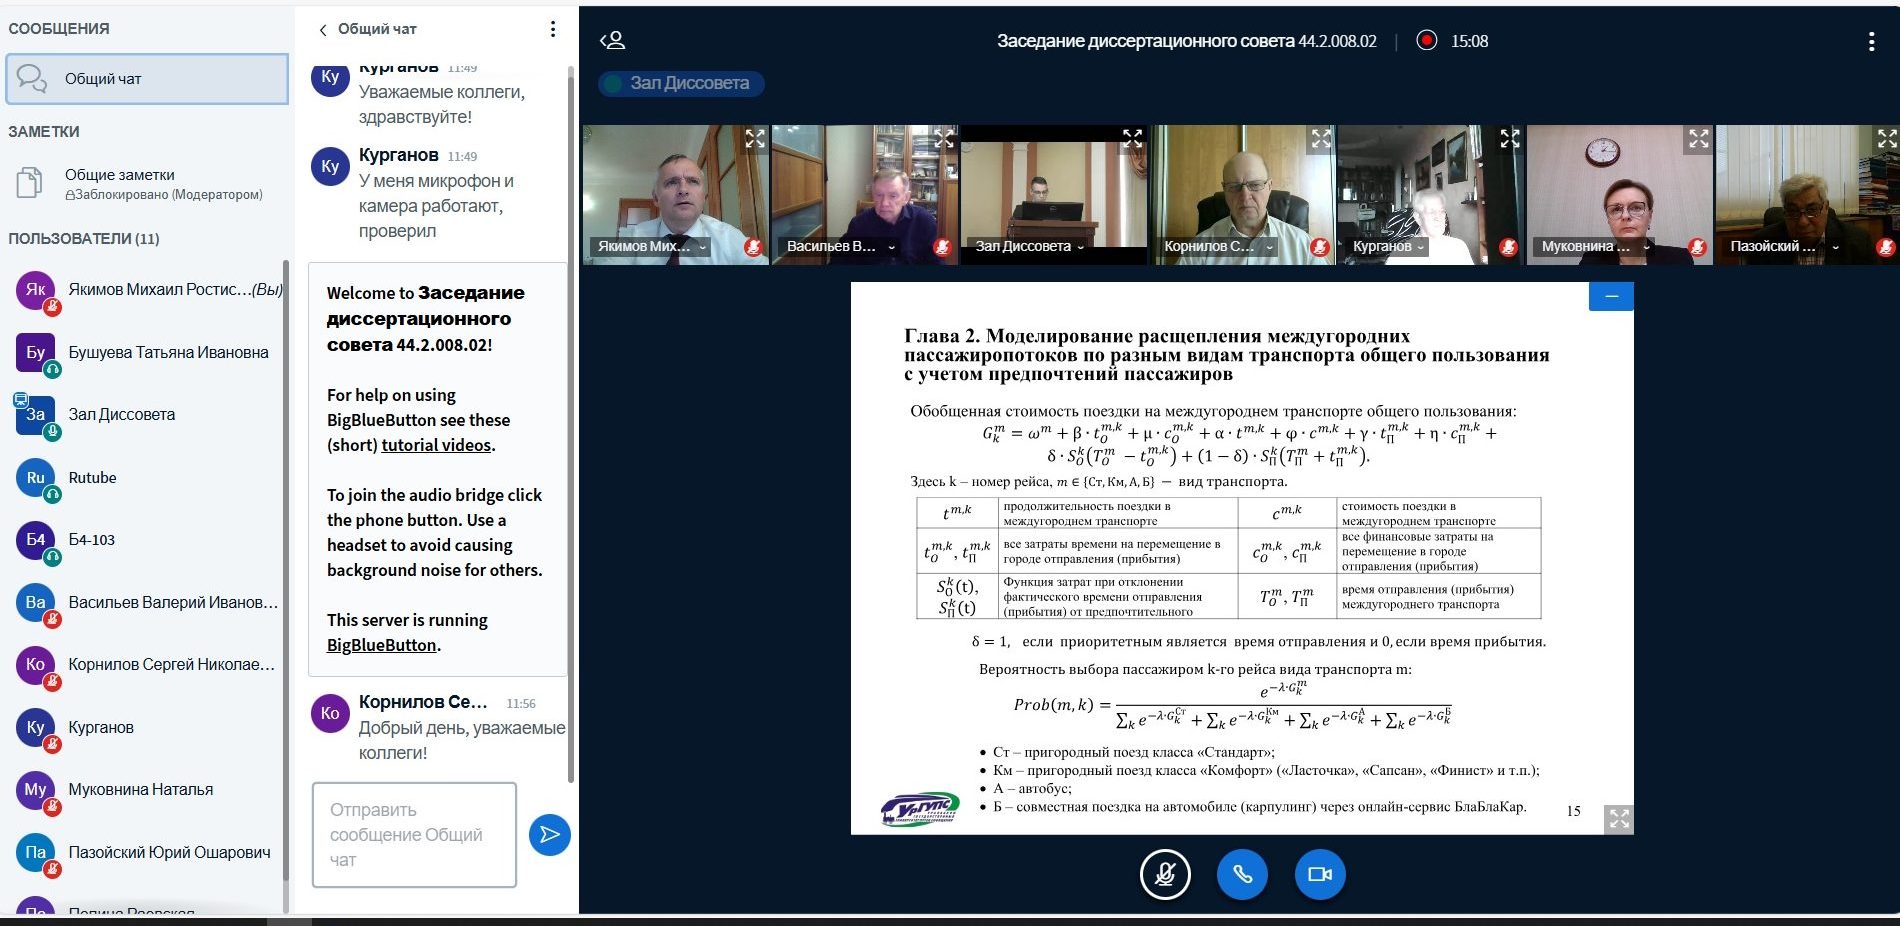Open dropdown for Зал Диссовета webcam

[x=1080, y=247]
